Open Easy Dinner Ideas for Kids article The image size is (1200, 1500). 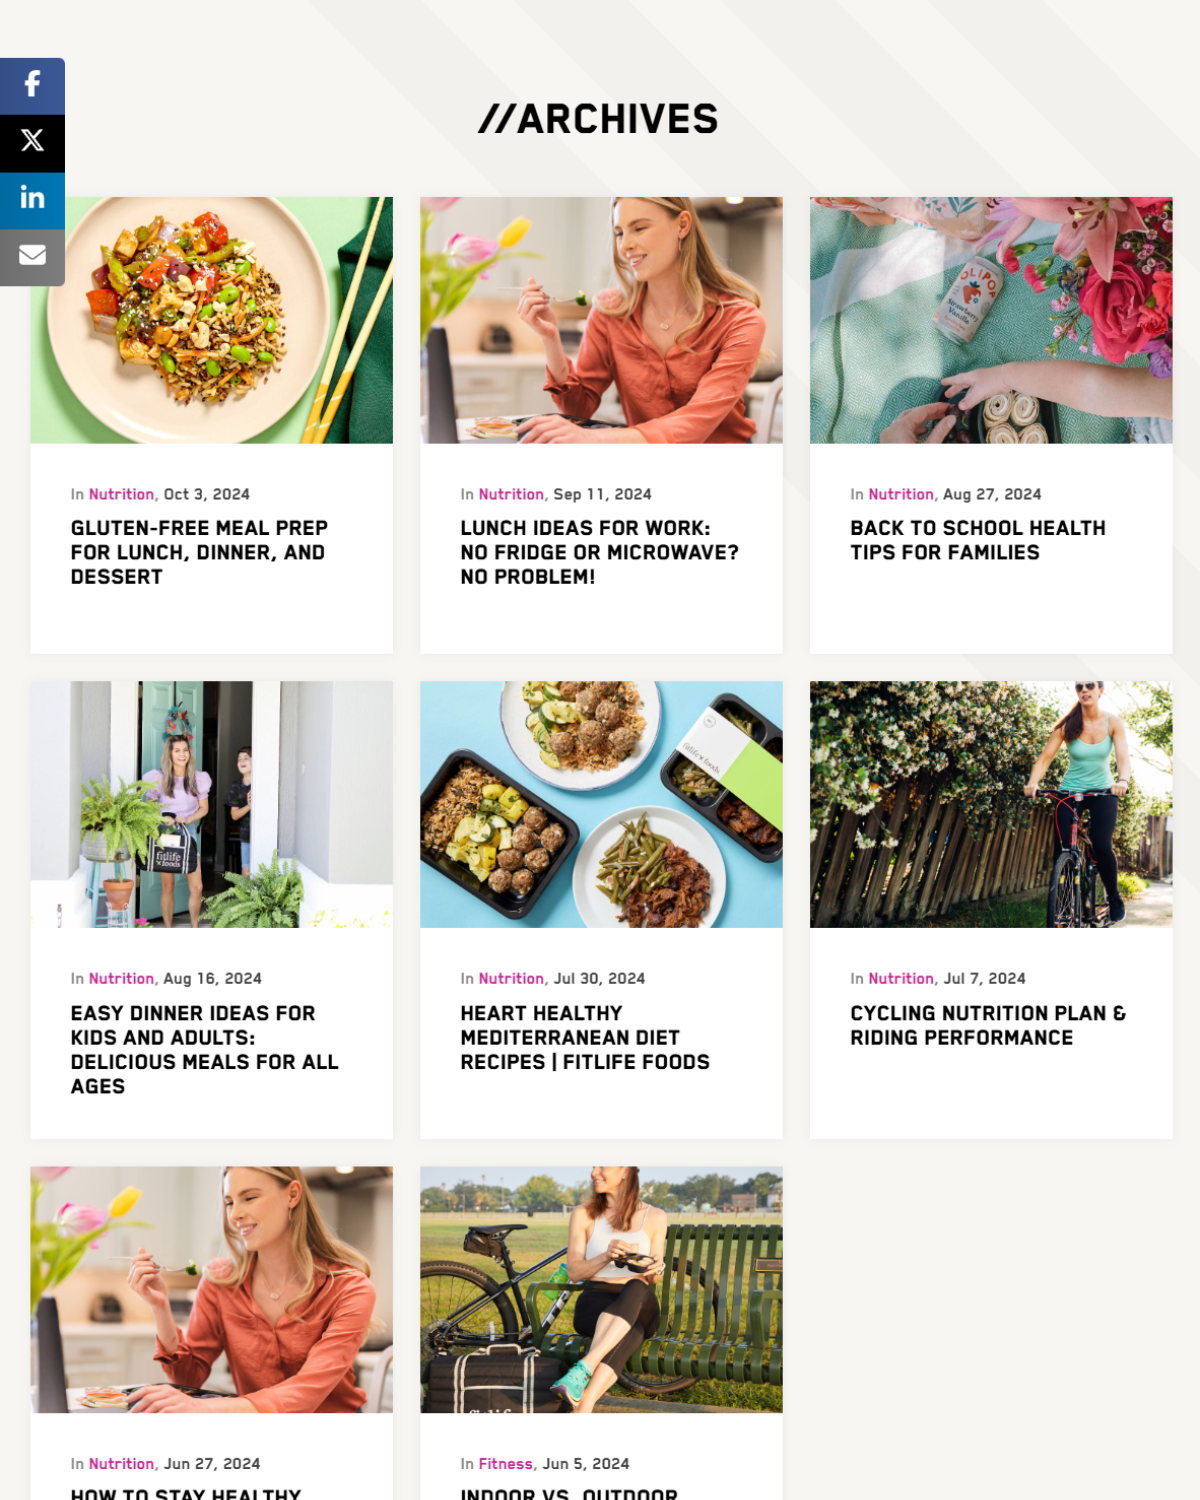pyautogui.click(x=205, y=1049)
